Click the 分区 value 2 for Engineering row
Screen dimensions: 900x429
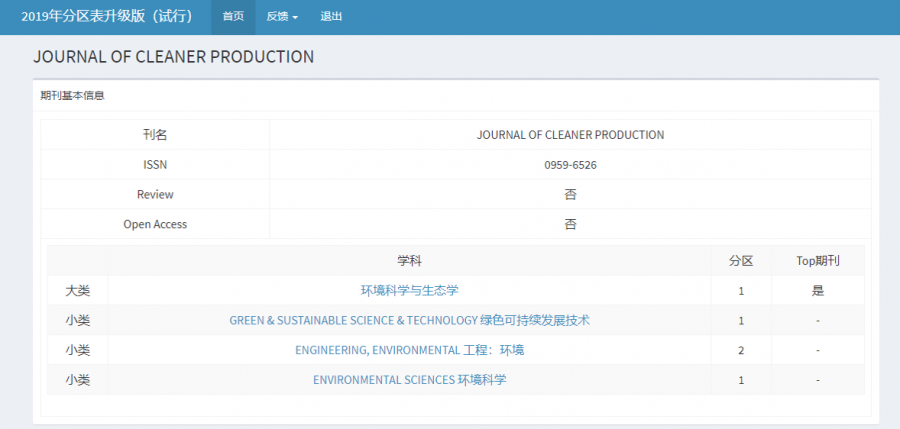[x=741, y=350]
